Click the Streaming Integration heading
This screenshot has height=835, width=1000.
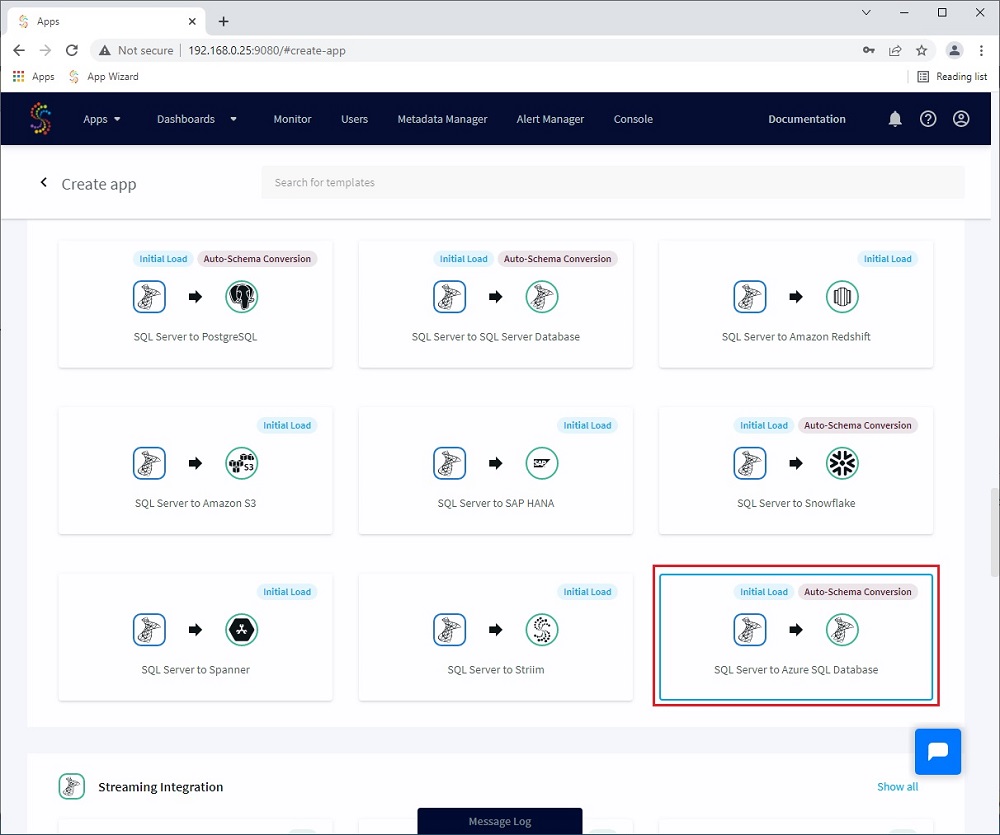point(161,787)
